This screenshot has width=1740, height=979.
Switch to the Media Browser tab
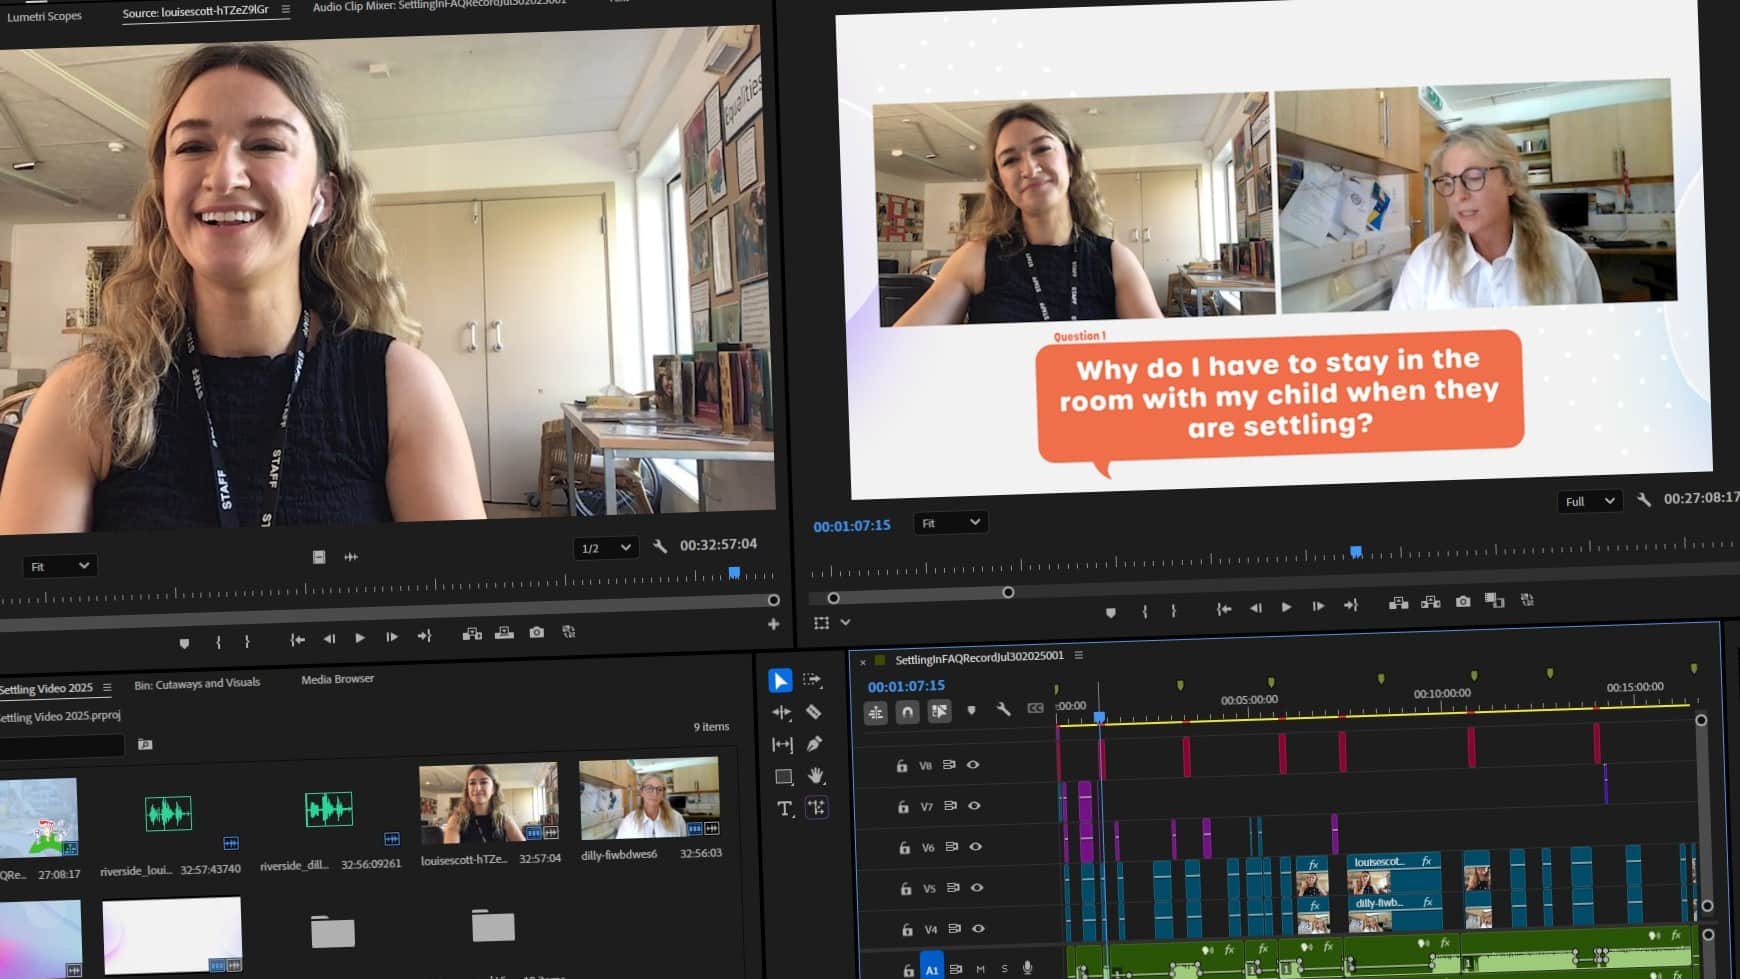(337, 679)
